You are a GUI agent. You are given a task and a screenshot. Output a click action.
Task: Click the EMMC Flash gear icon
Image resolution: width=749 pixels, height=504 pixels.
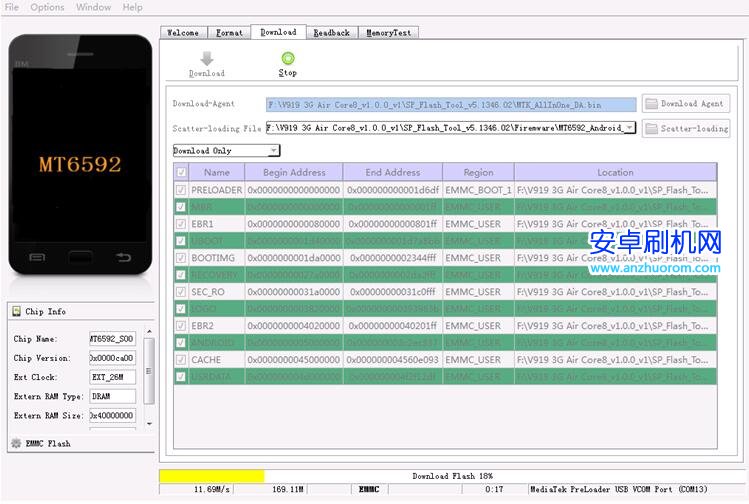[16, 443]
